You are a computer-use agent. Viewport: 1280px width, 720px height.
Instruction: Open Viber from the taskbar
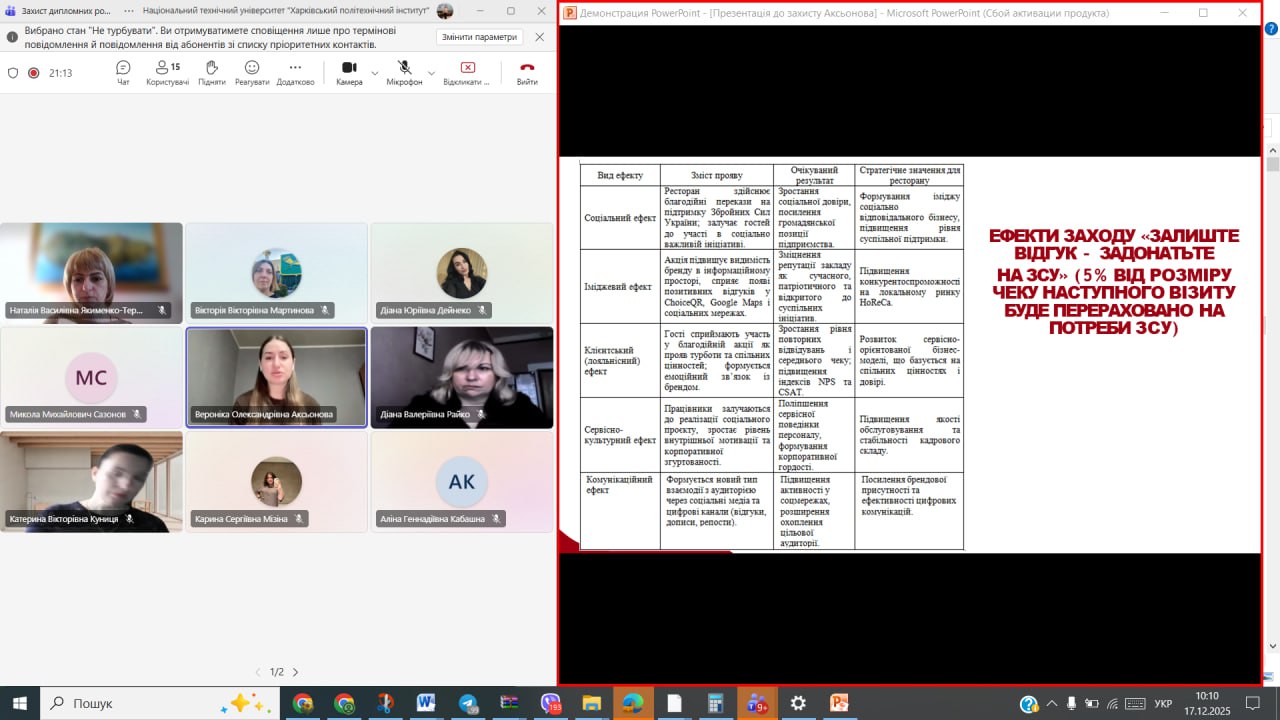(x=550, y=703)
